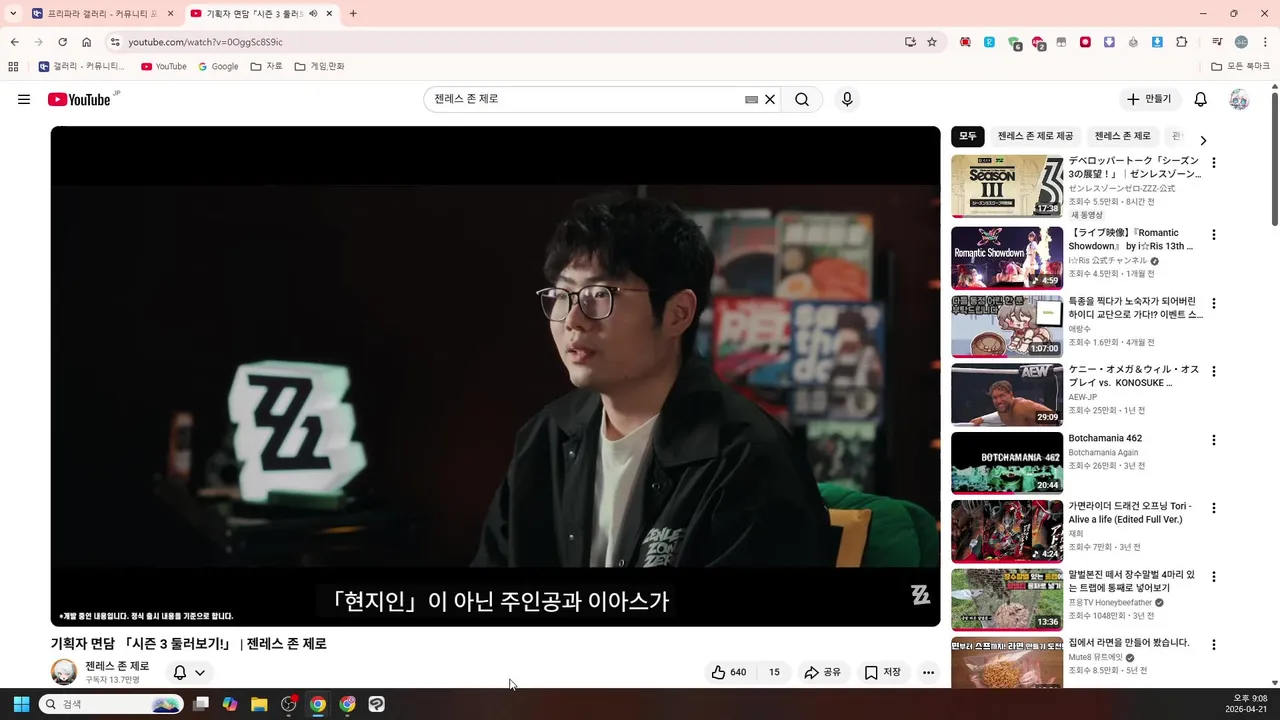Click the 만들기 create button
The image size is (1280, 720).
click(x=1149, y=99)
